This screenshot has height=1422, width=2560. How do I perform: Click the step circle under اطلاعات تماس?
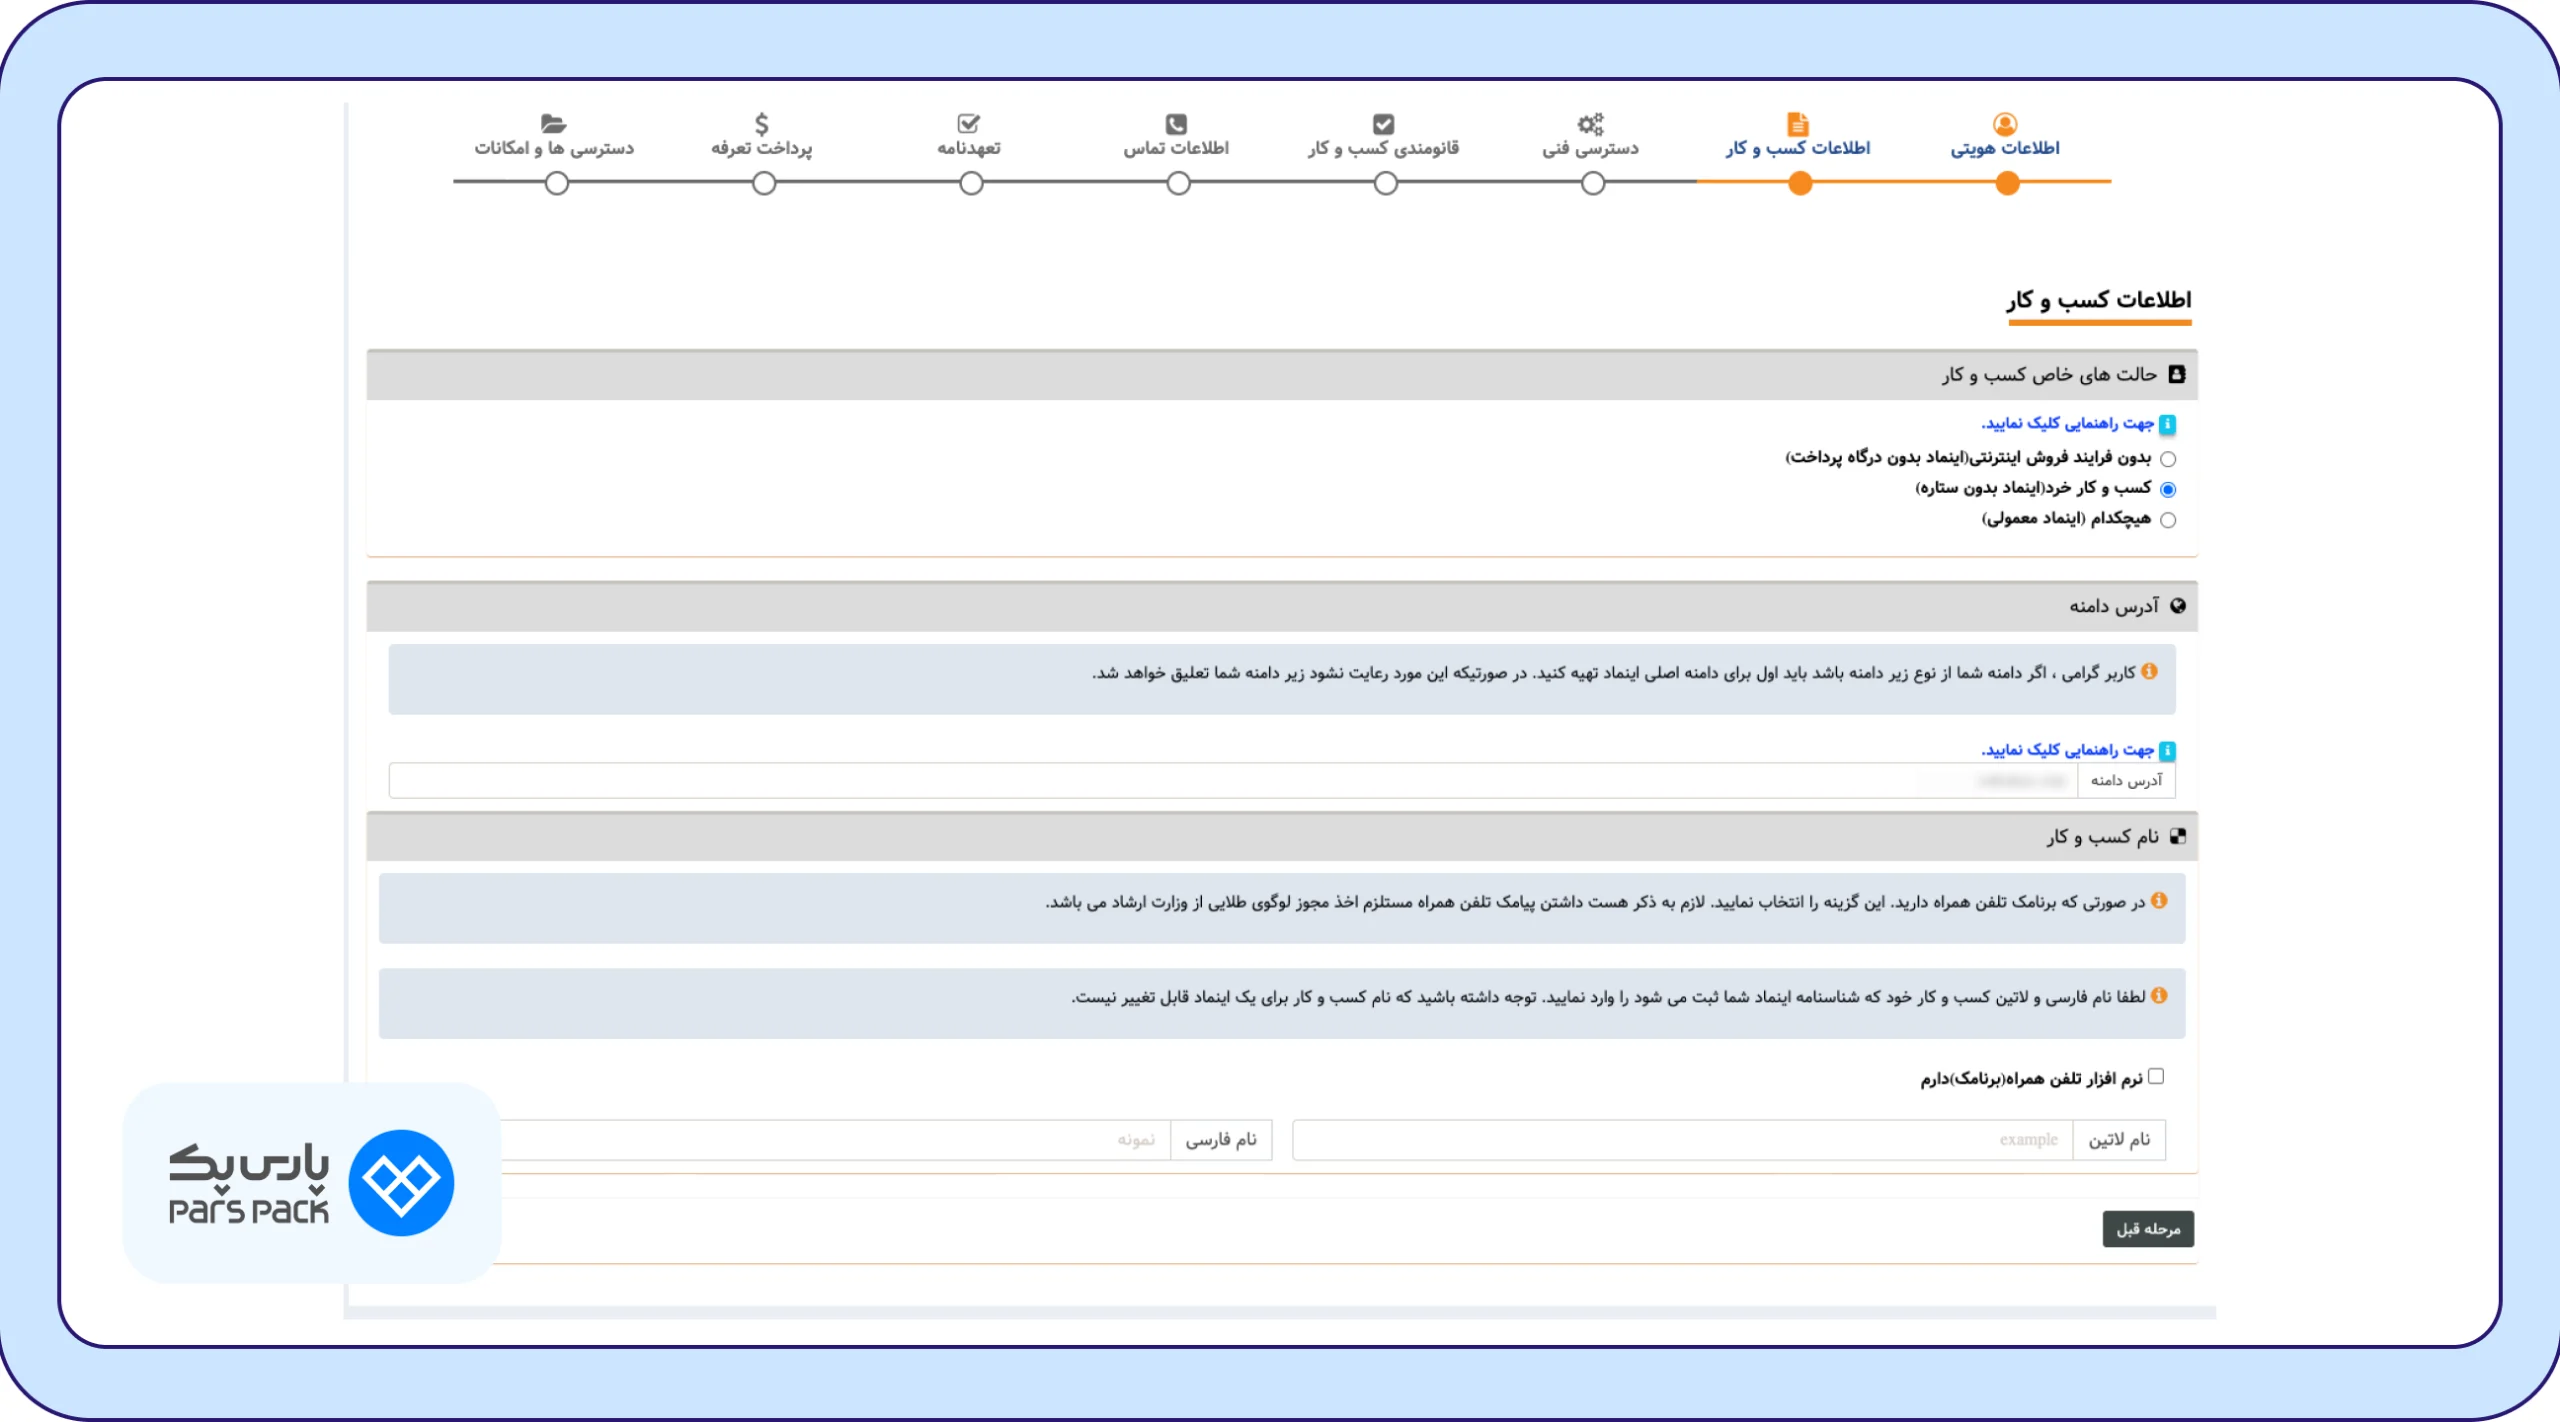click(1178, 184)
